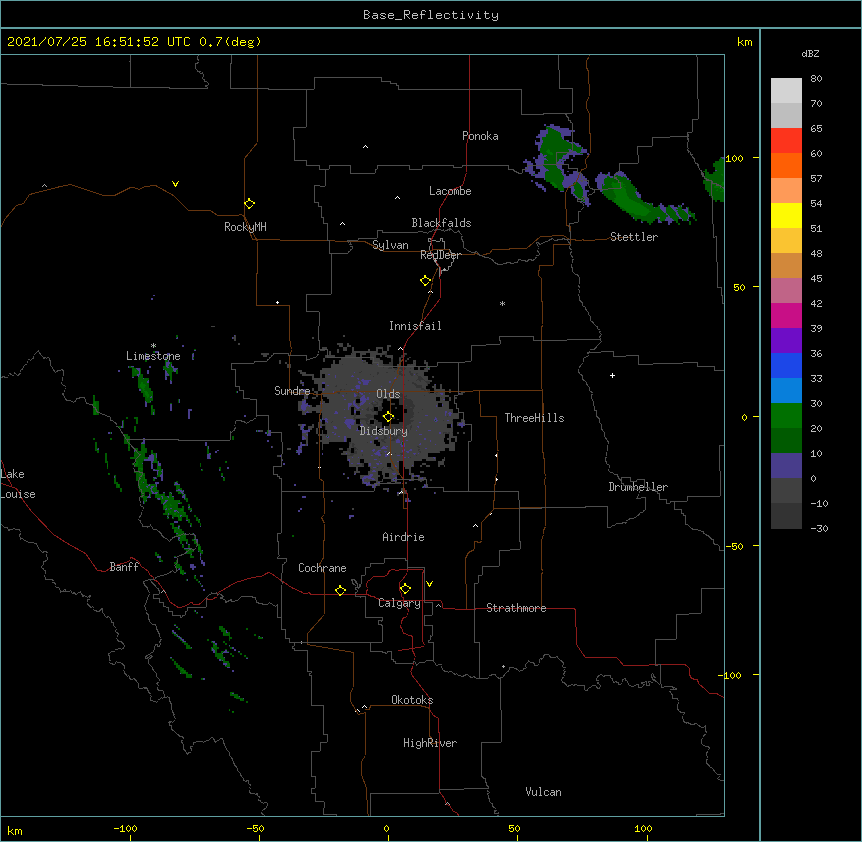Image resolution: width=862 pixels, height=842 pixels.
Task: Select the light orange 54-57 dBZ swatch
Action: tap(786, 191)
